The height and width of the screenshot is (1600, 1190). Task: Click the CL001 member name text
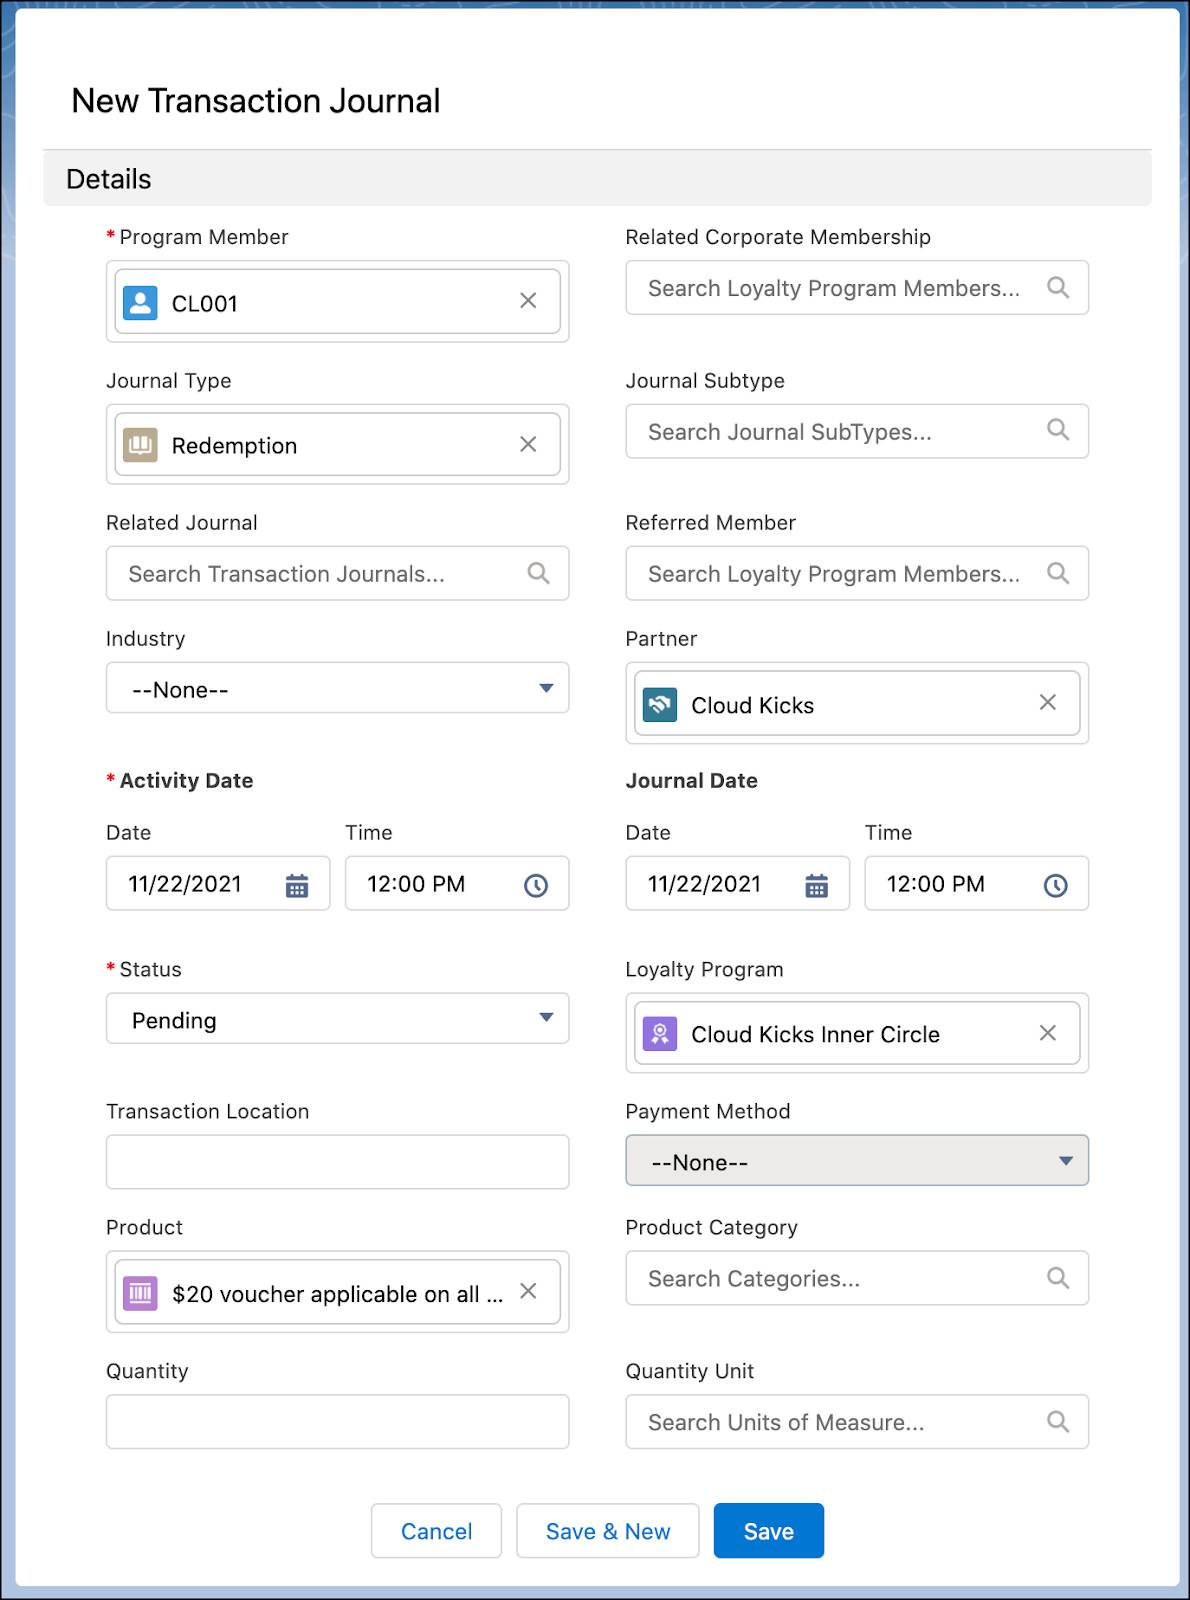(205, 303)
